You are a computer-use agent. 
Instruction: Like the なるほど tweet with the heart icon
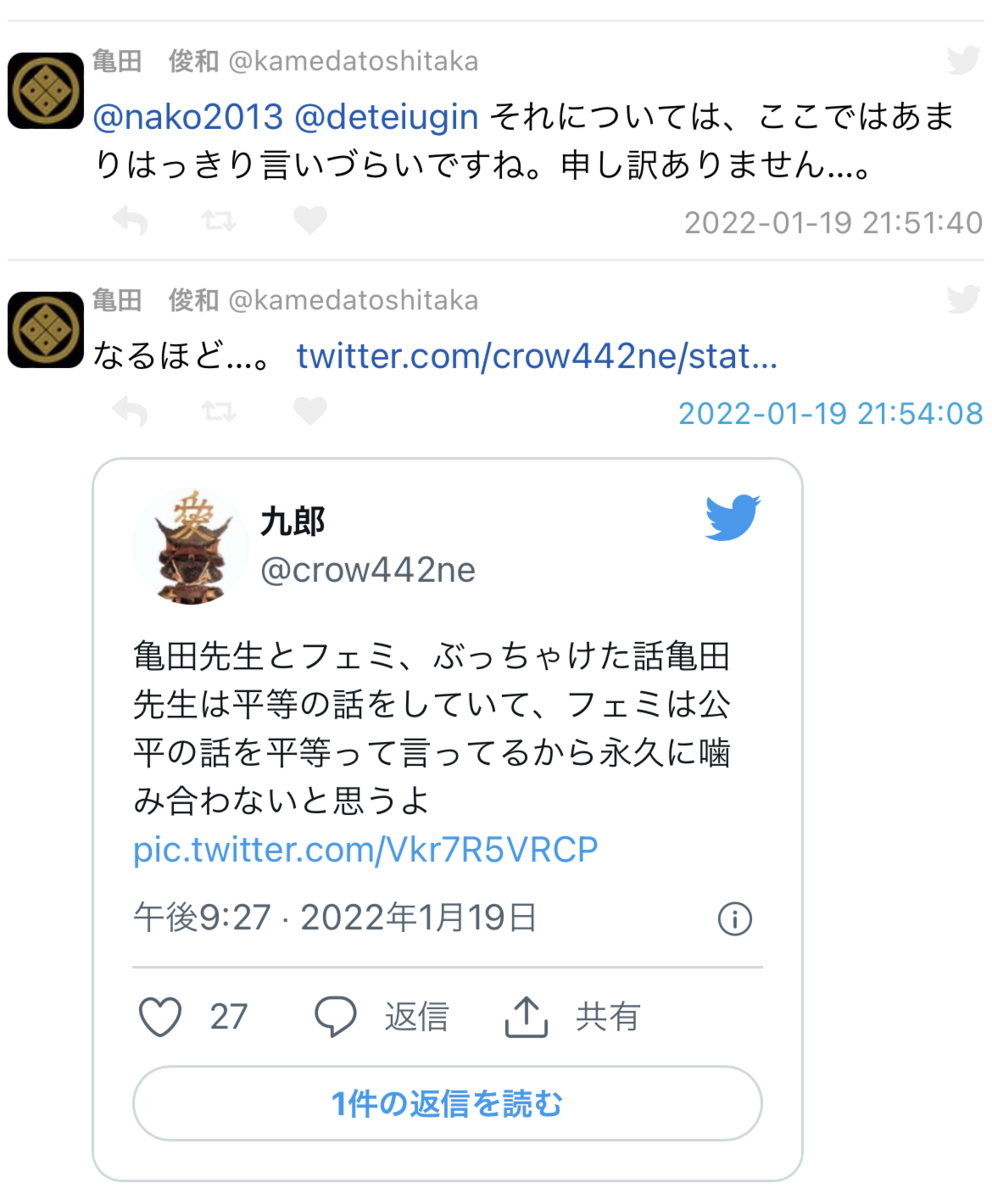[310, 410]
